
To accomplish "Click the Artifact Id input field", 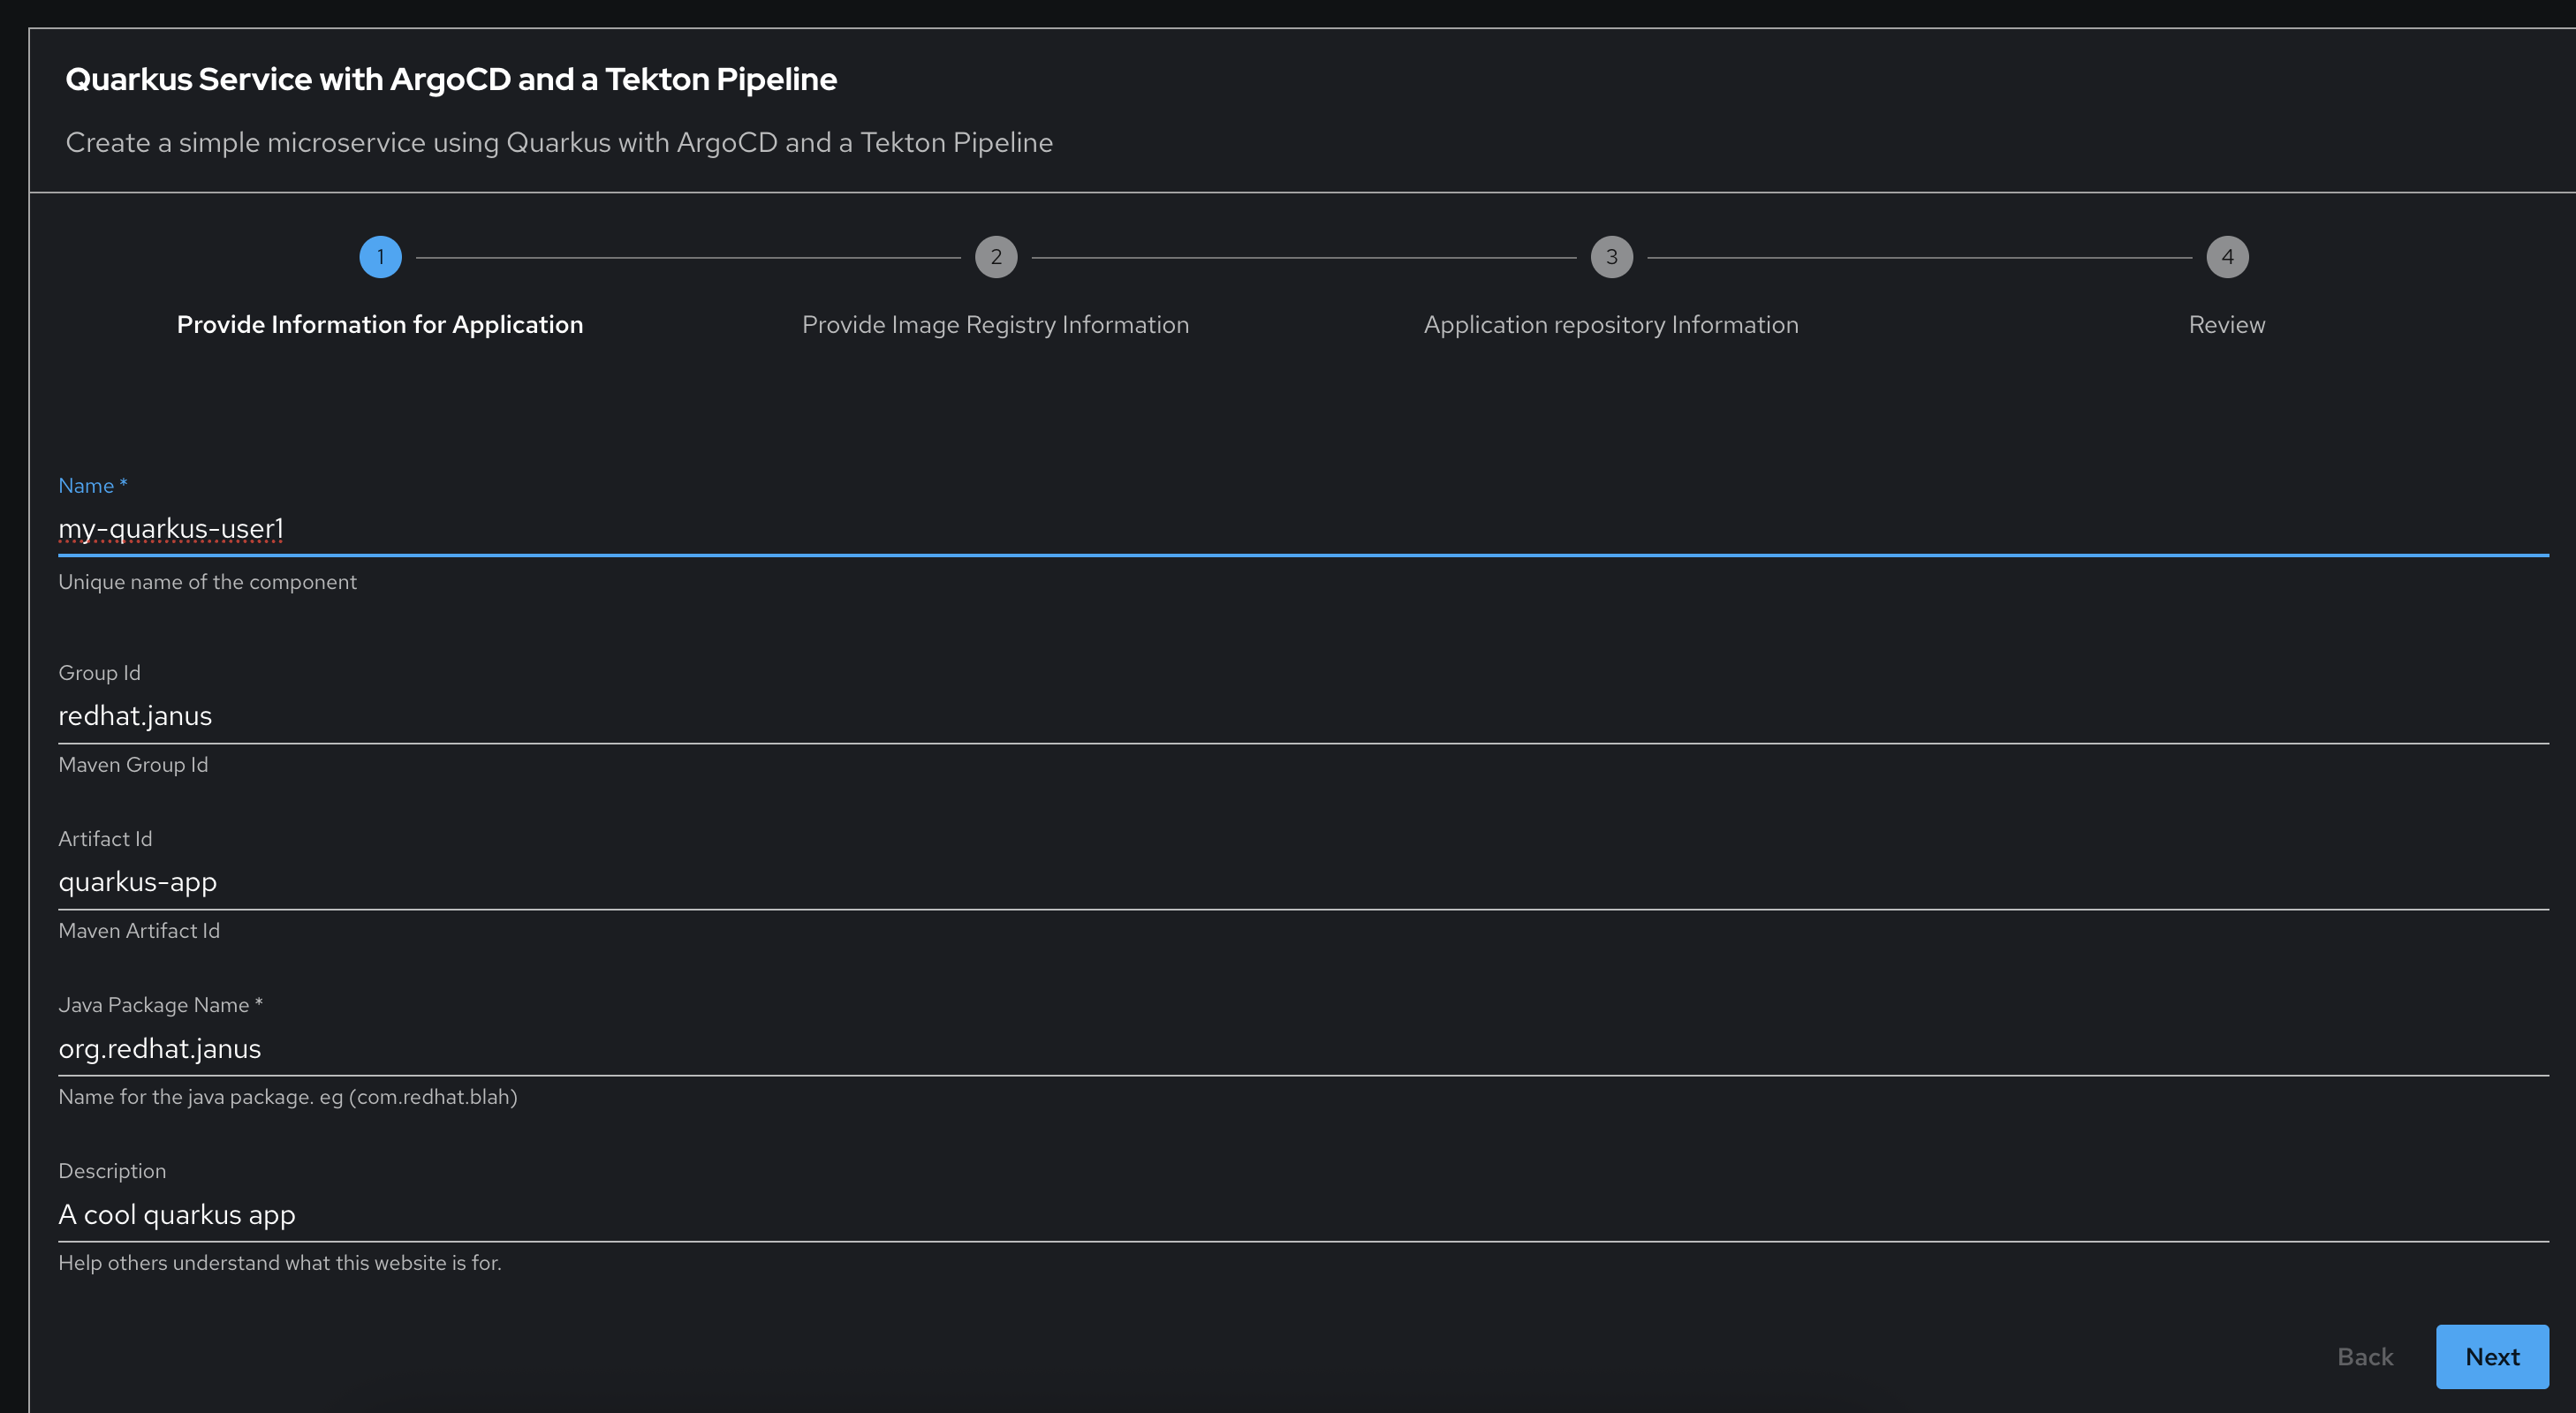I will [1303, 882].
